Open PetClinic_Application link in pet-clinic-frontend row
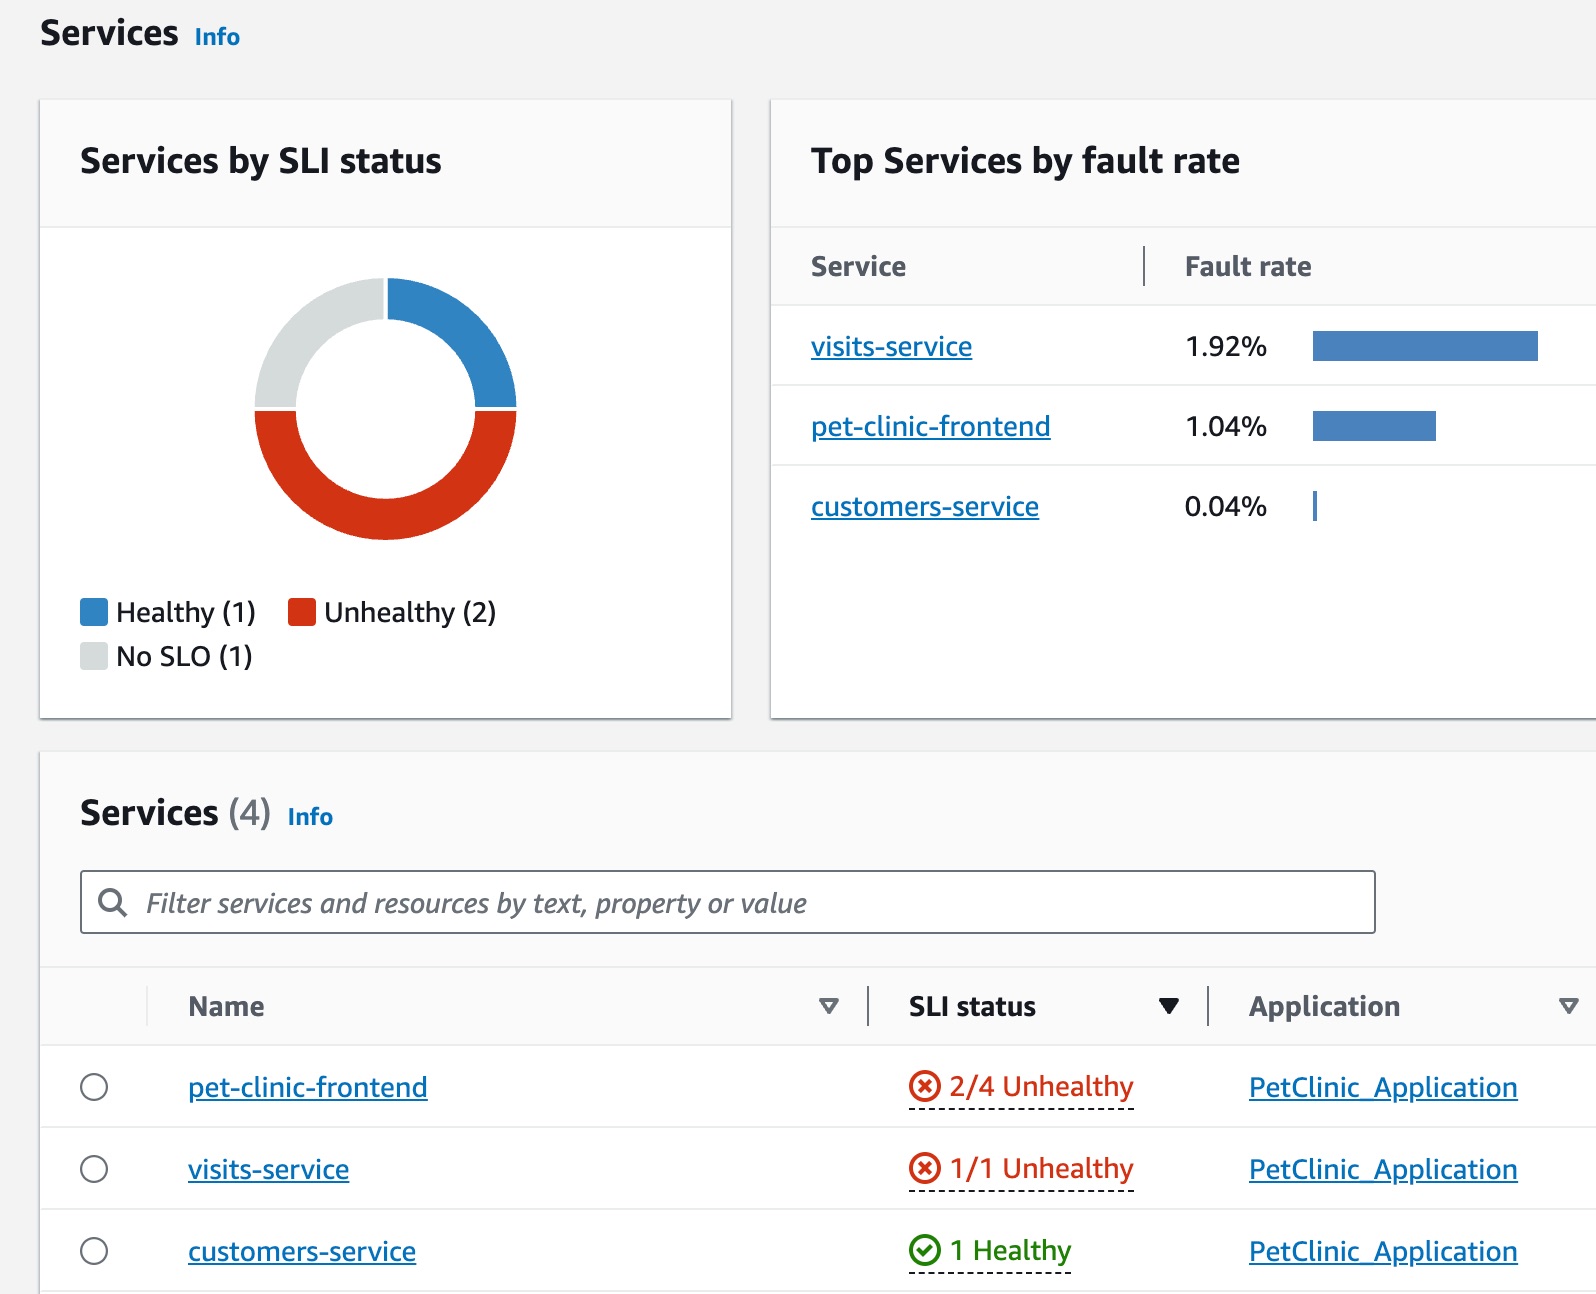Viewport: 1596px width, 1294px height. pyautogui.click(x=1383, y=1087)
